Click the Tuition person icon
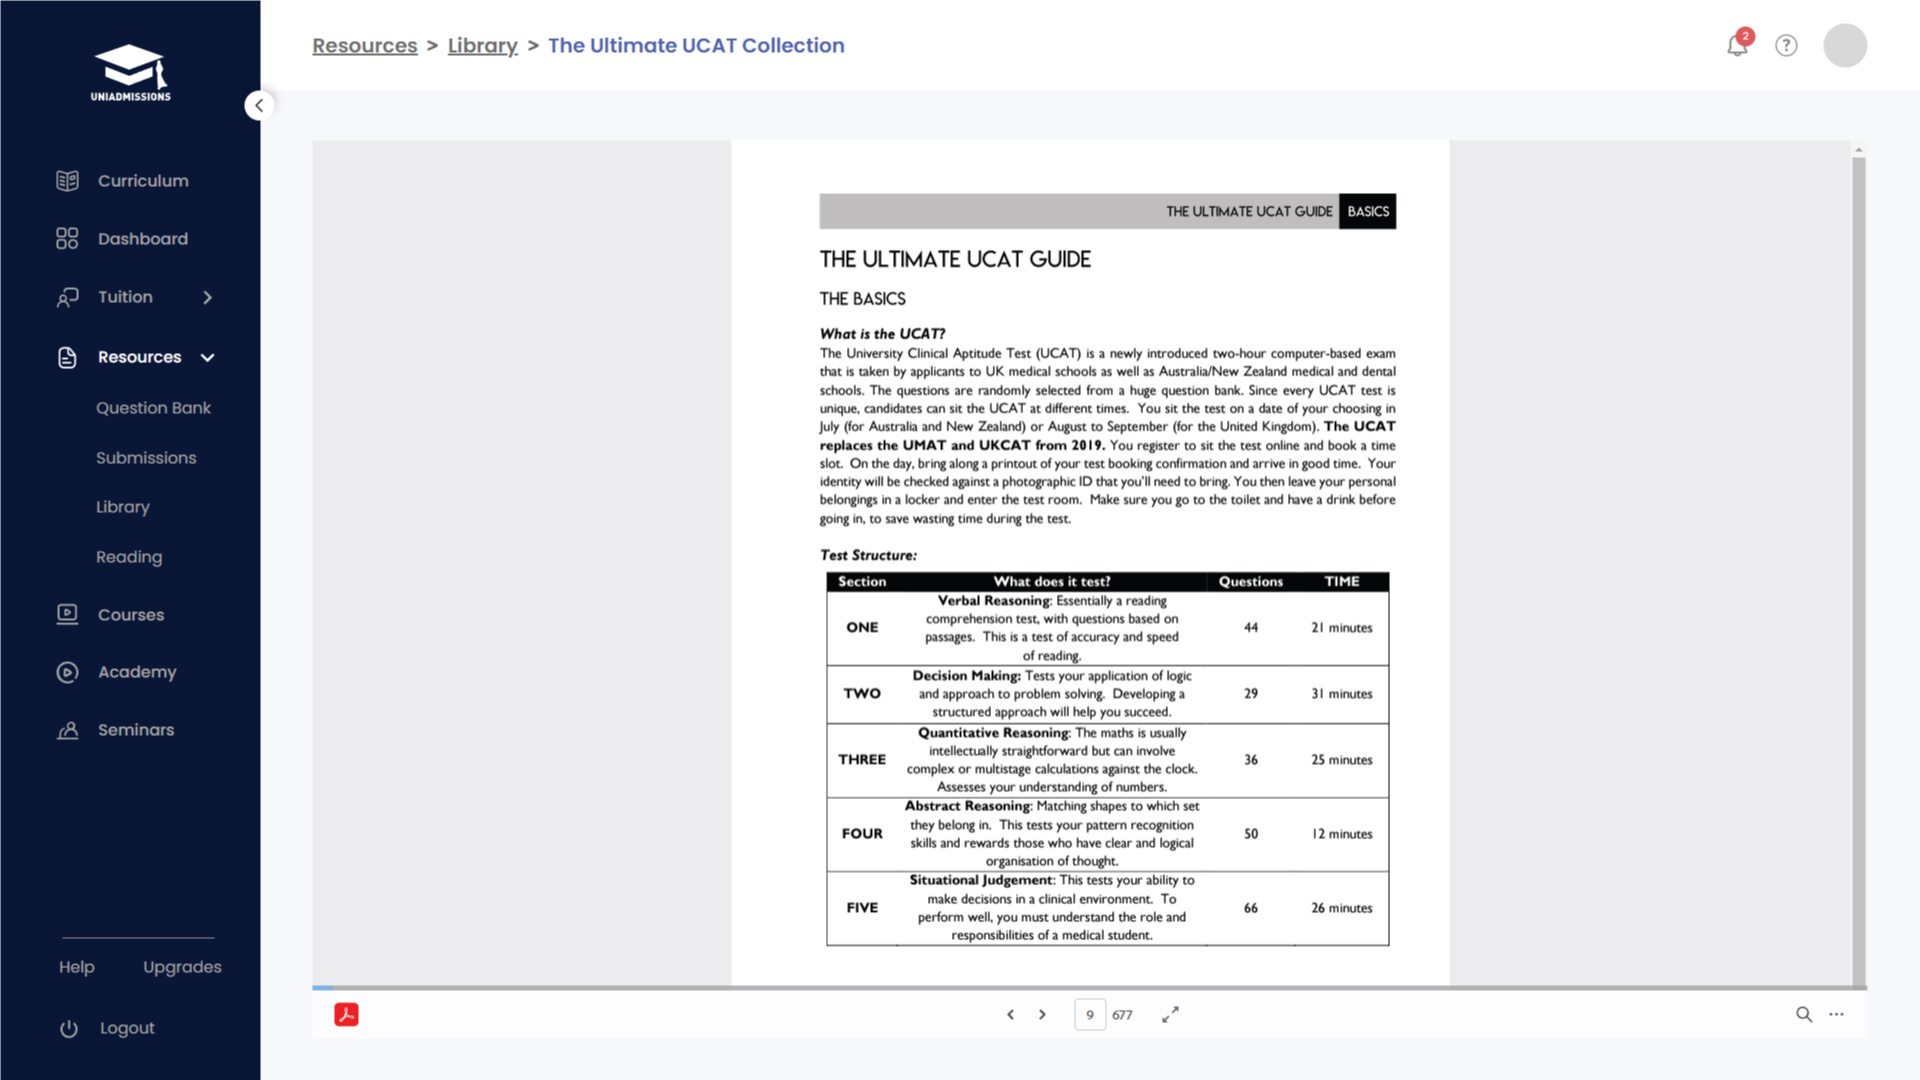1920x1080 pixels. pos(67,297)
